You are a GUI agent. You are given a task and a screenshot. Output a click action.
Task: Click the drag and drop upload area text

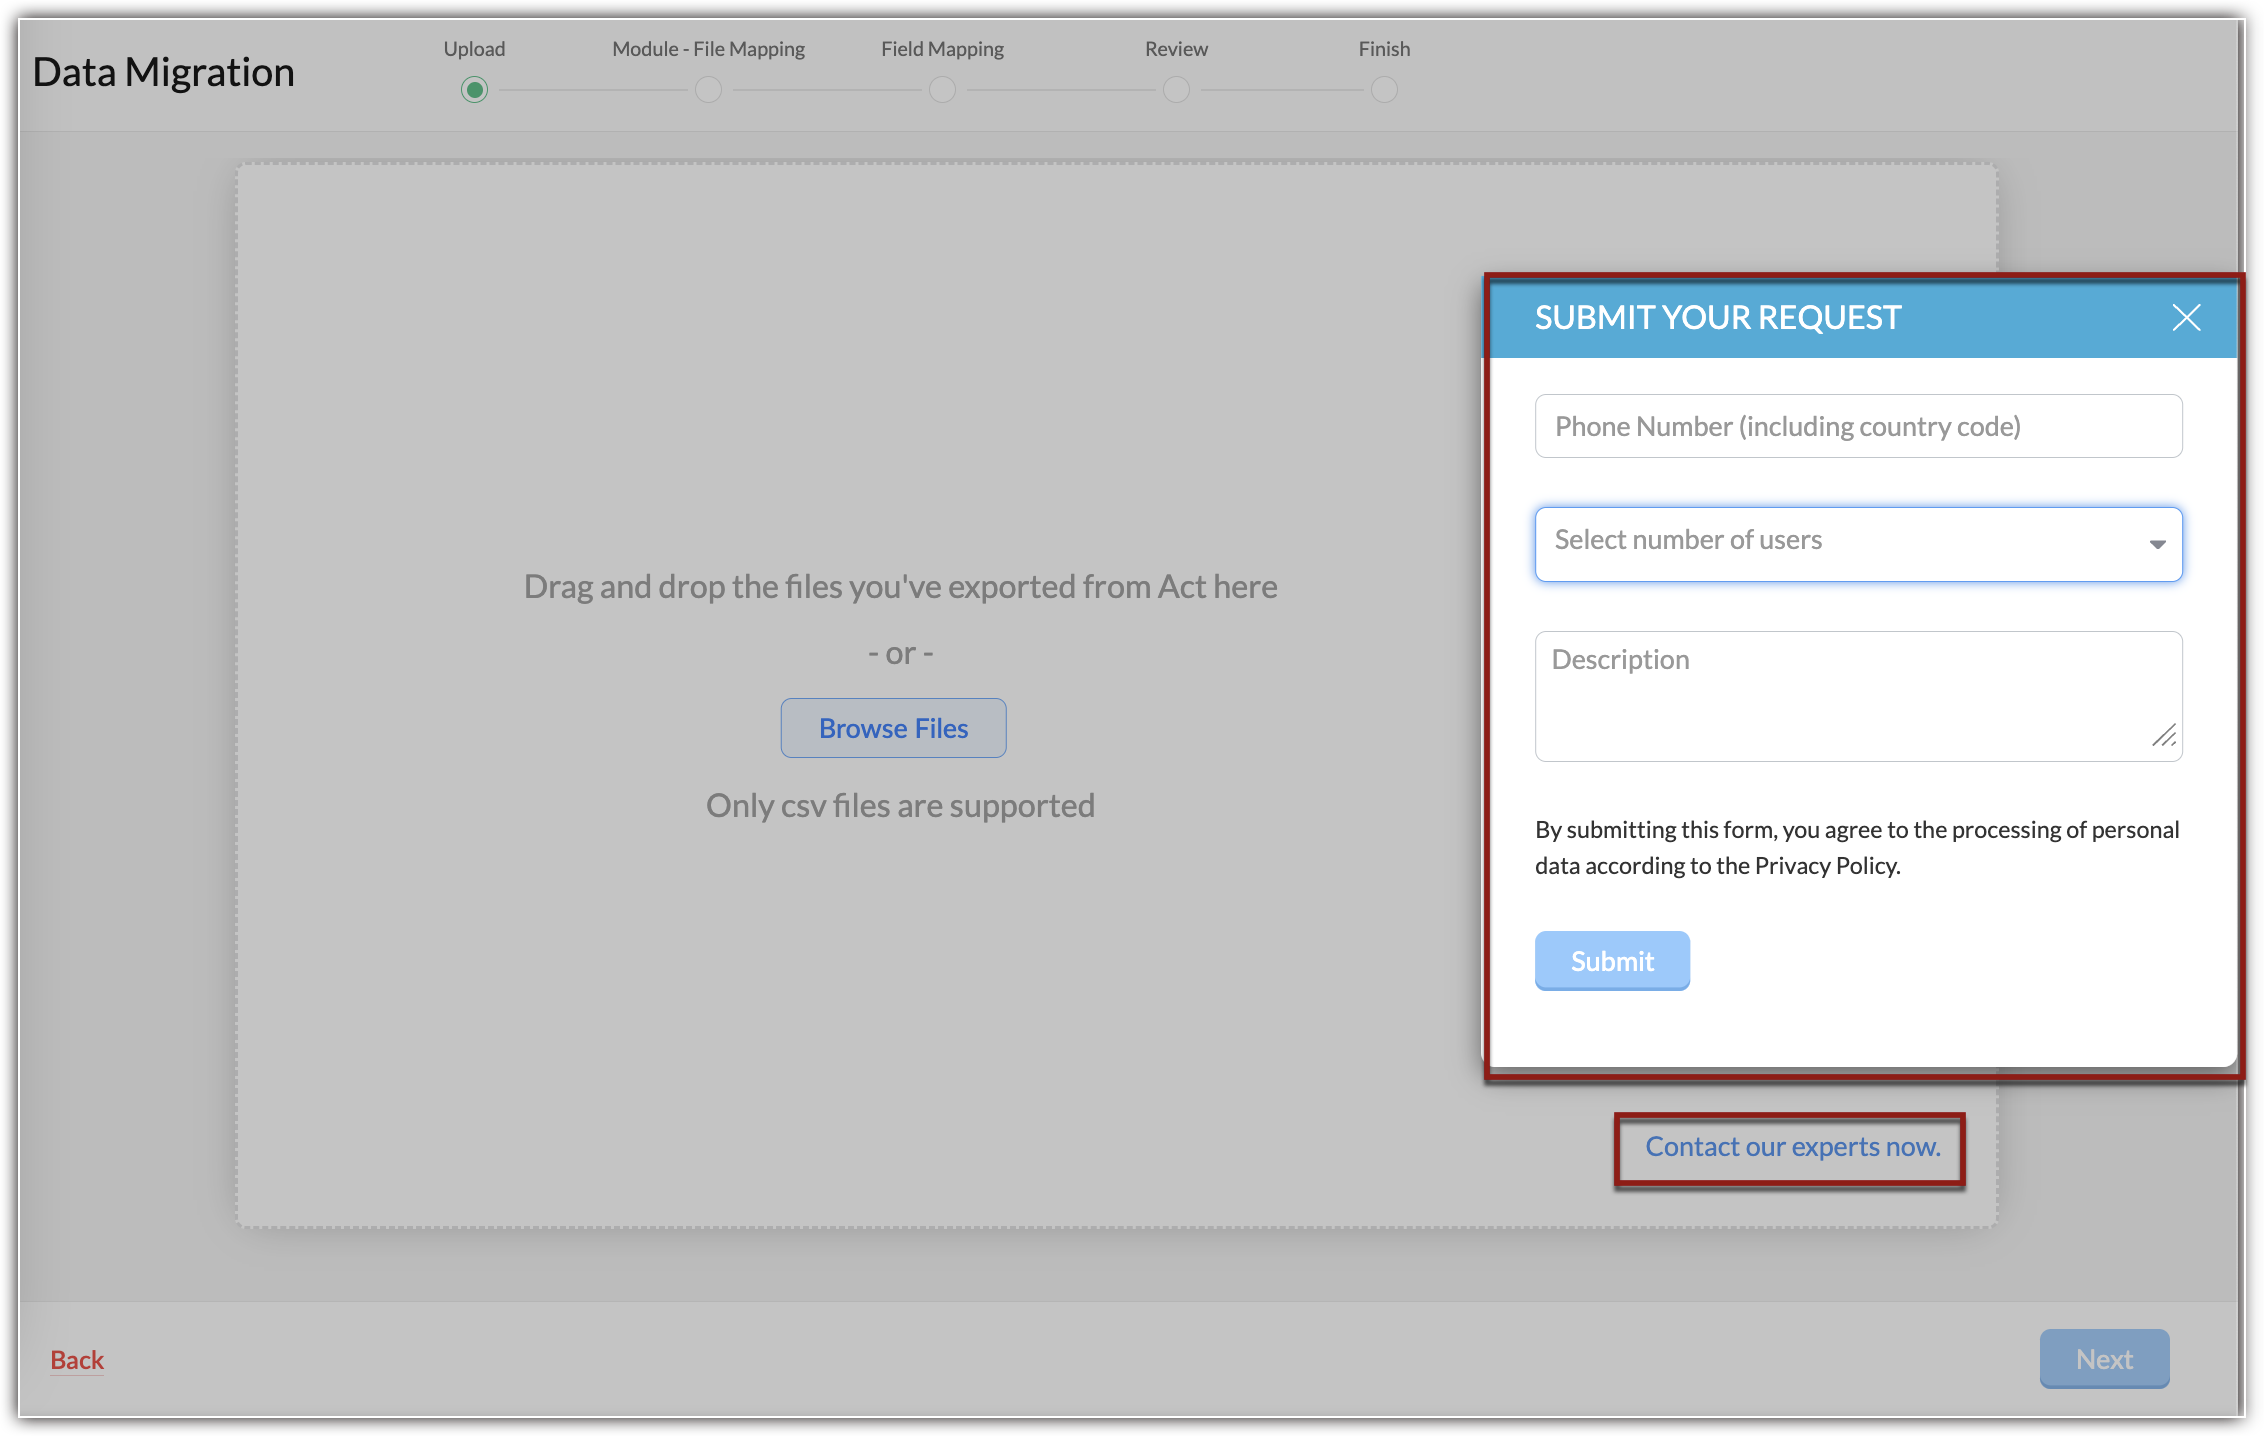(900, 587)
